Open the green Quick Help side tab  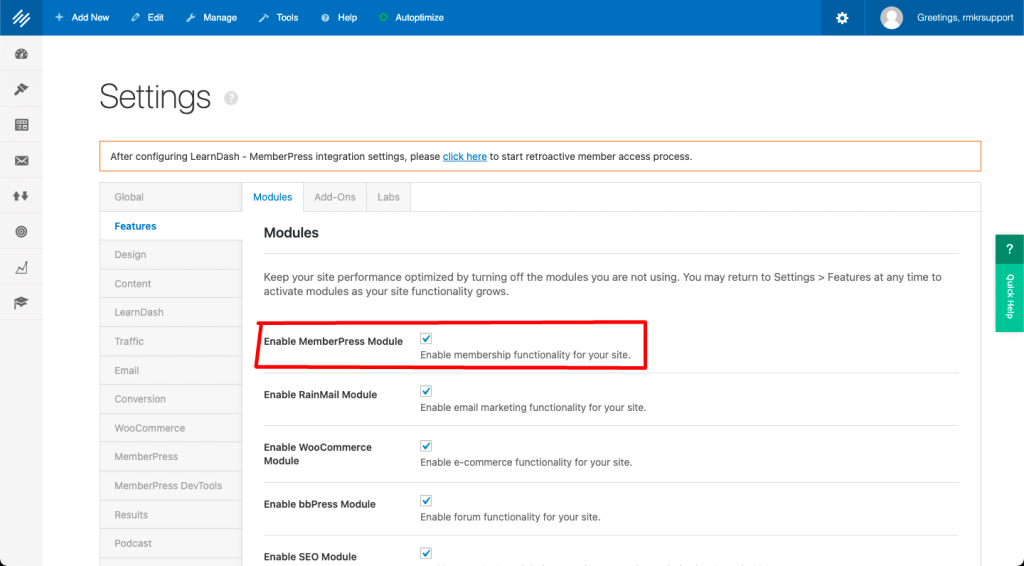pyautogui.click(x=1009, y=283)
